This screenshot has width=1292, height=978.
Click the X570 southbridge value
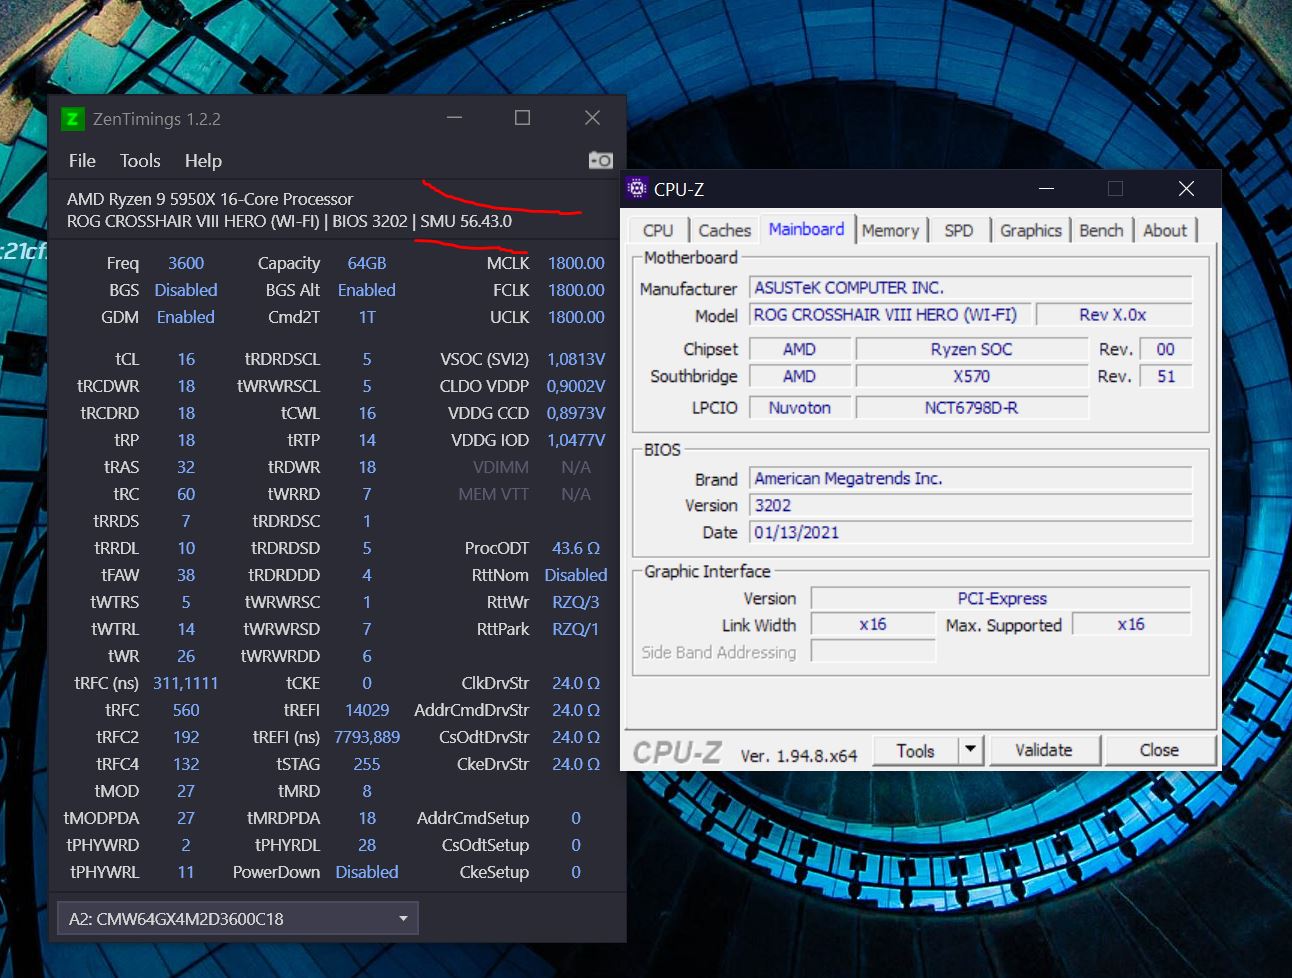click(971, 376)
